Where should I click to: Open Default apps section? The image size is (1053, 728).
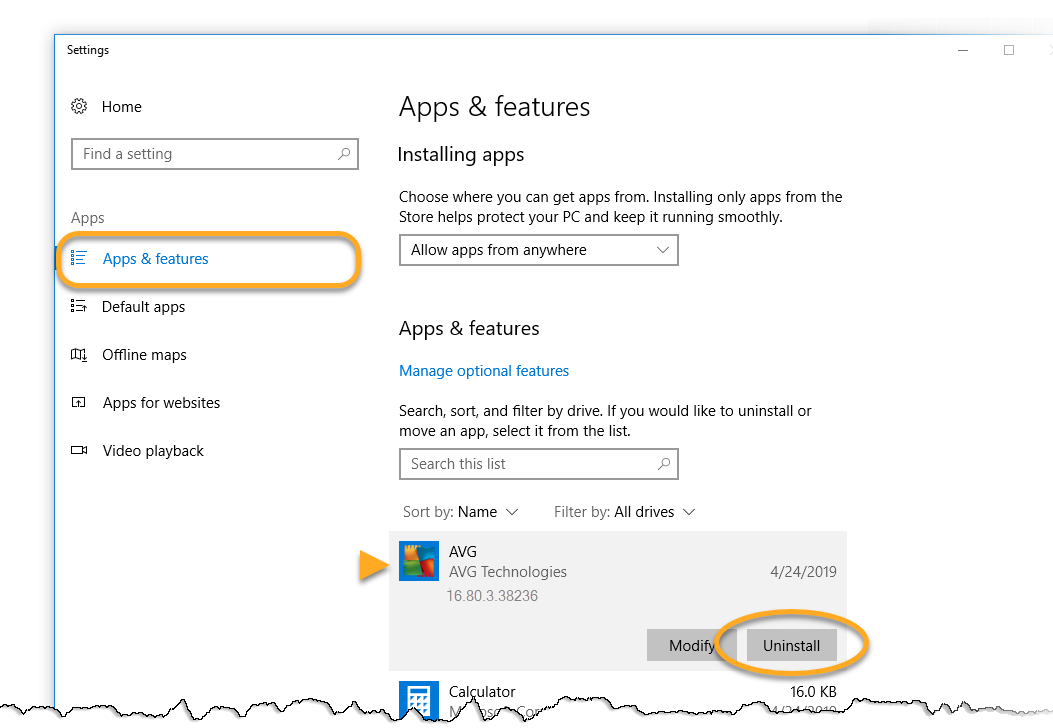[143, 307]
